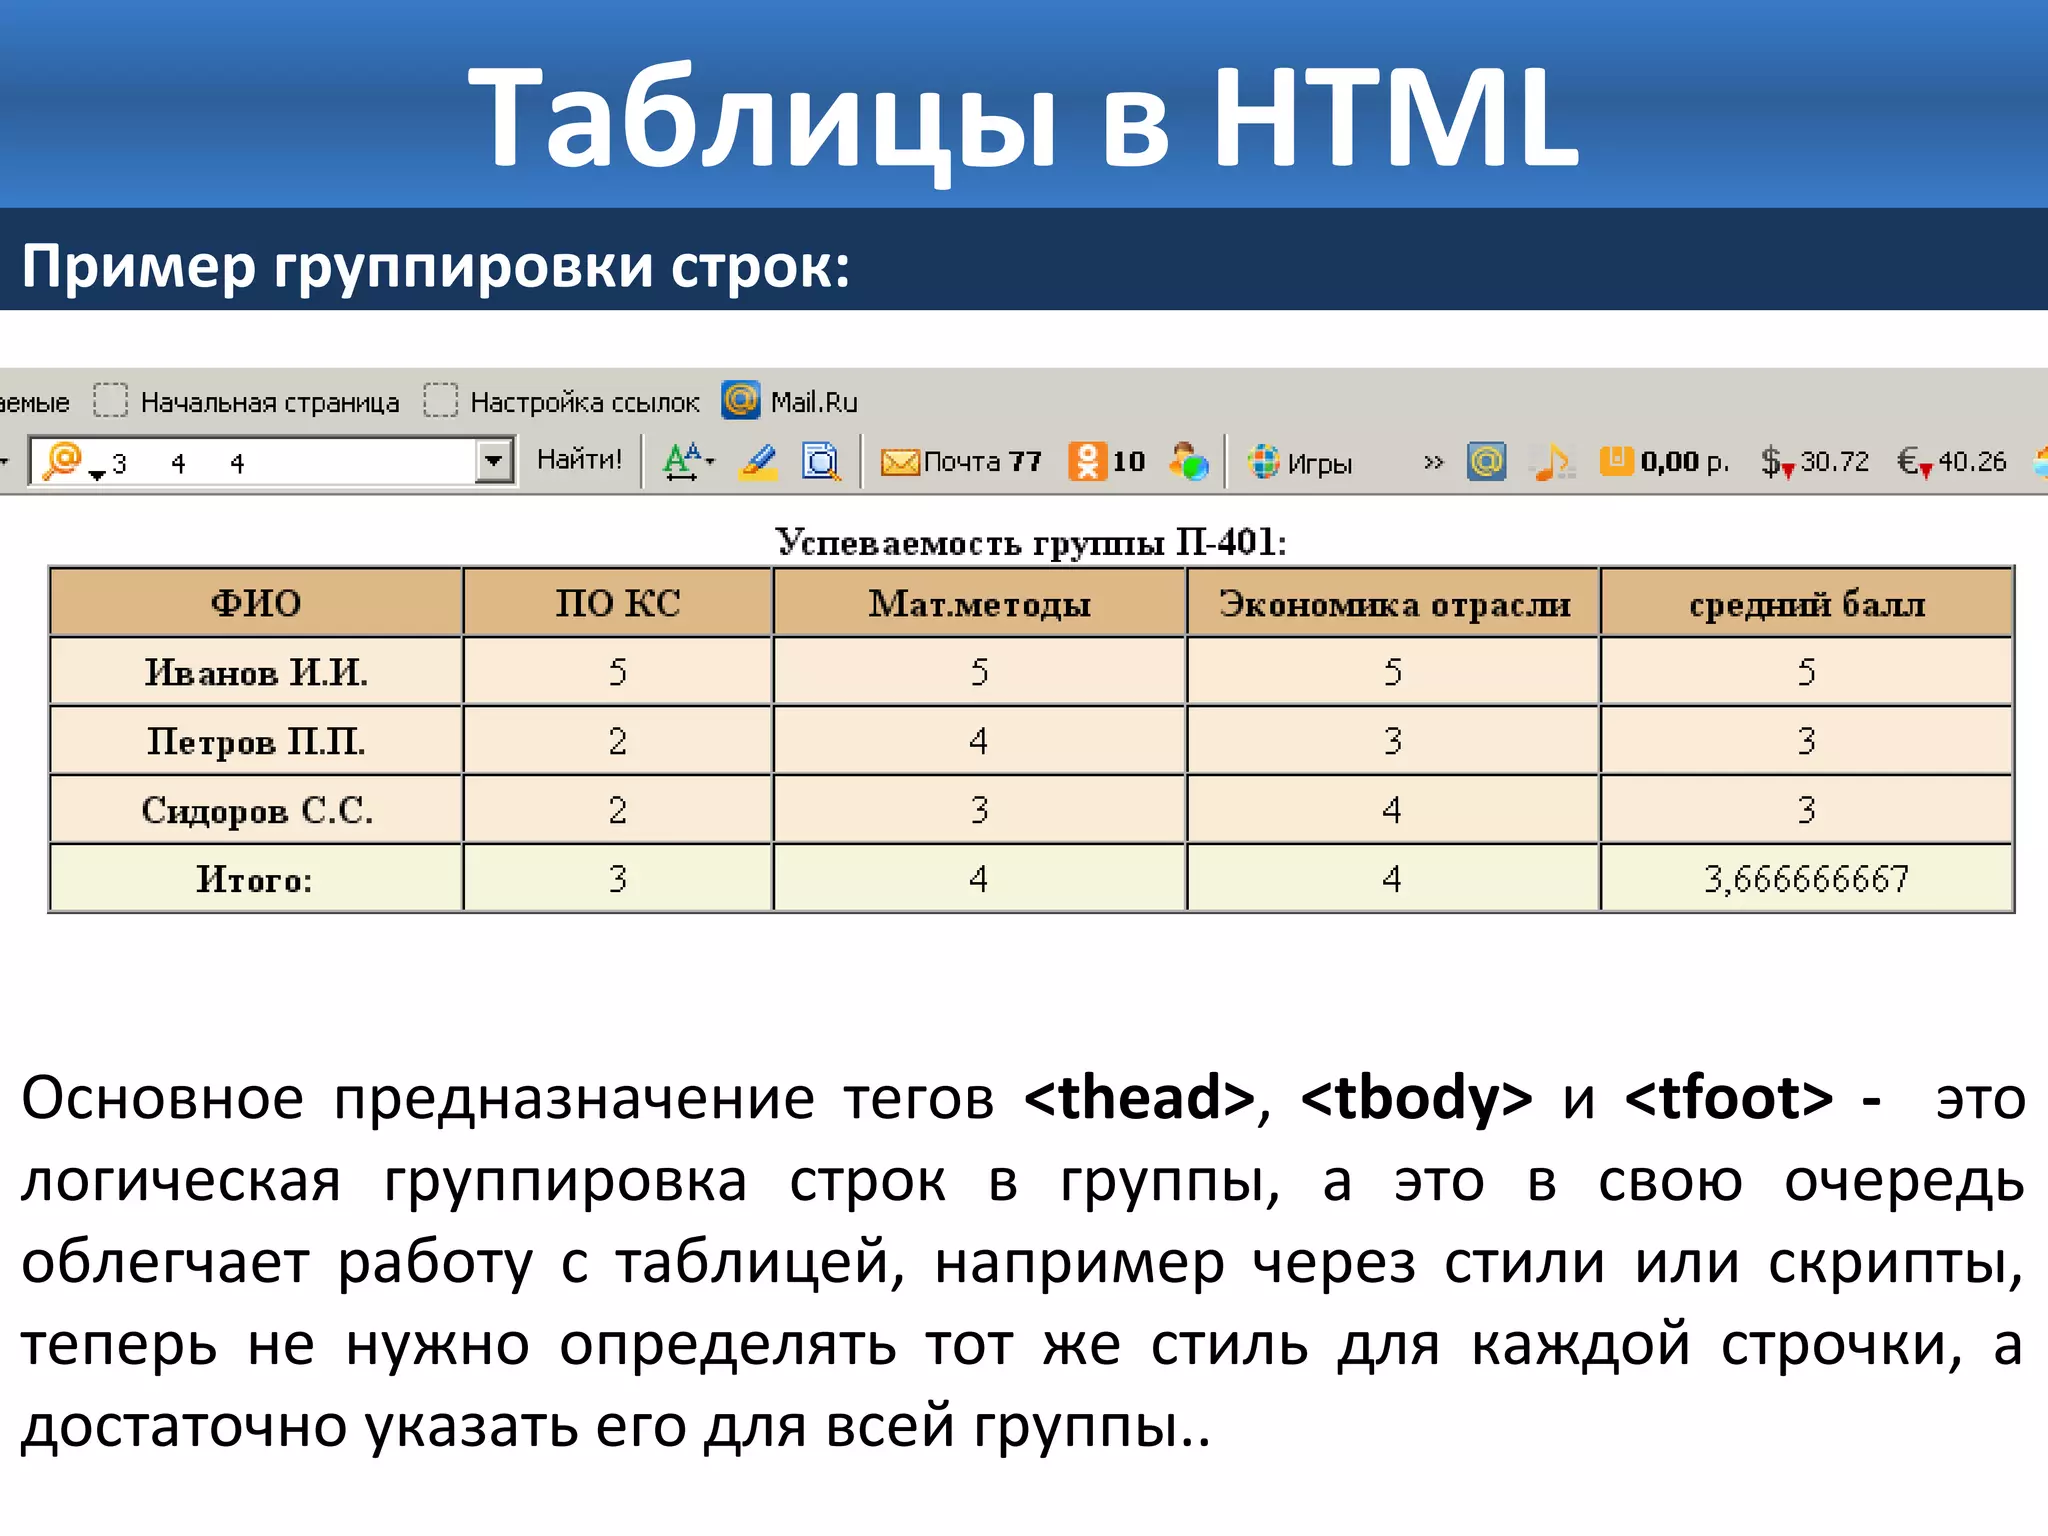Screen dimensions: 2048x1536
Task: Check the euro rate 40.26
Action: coord(1952,461)
